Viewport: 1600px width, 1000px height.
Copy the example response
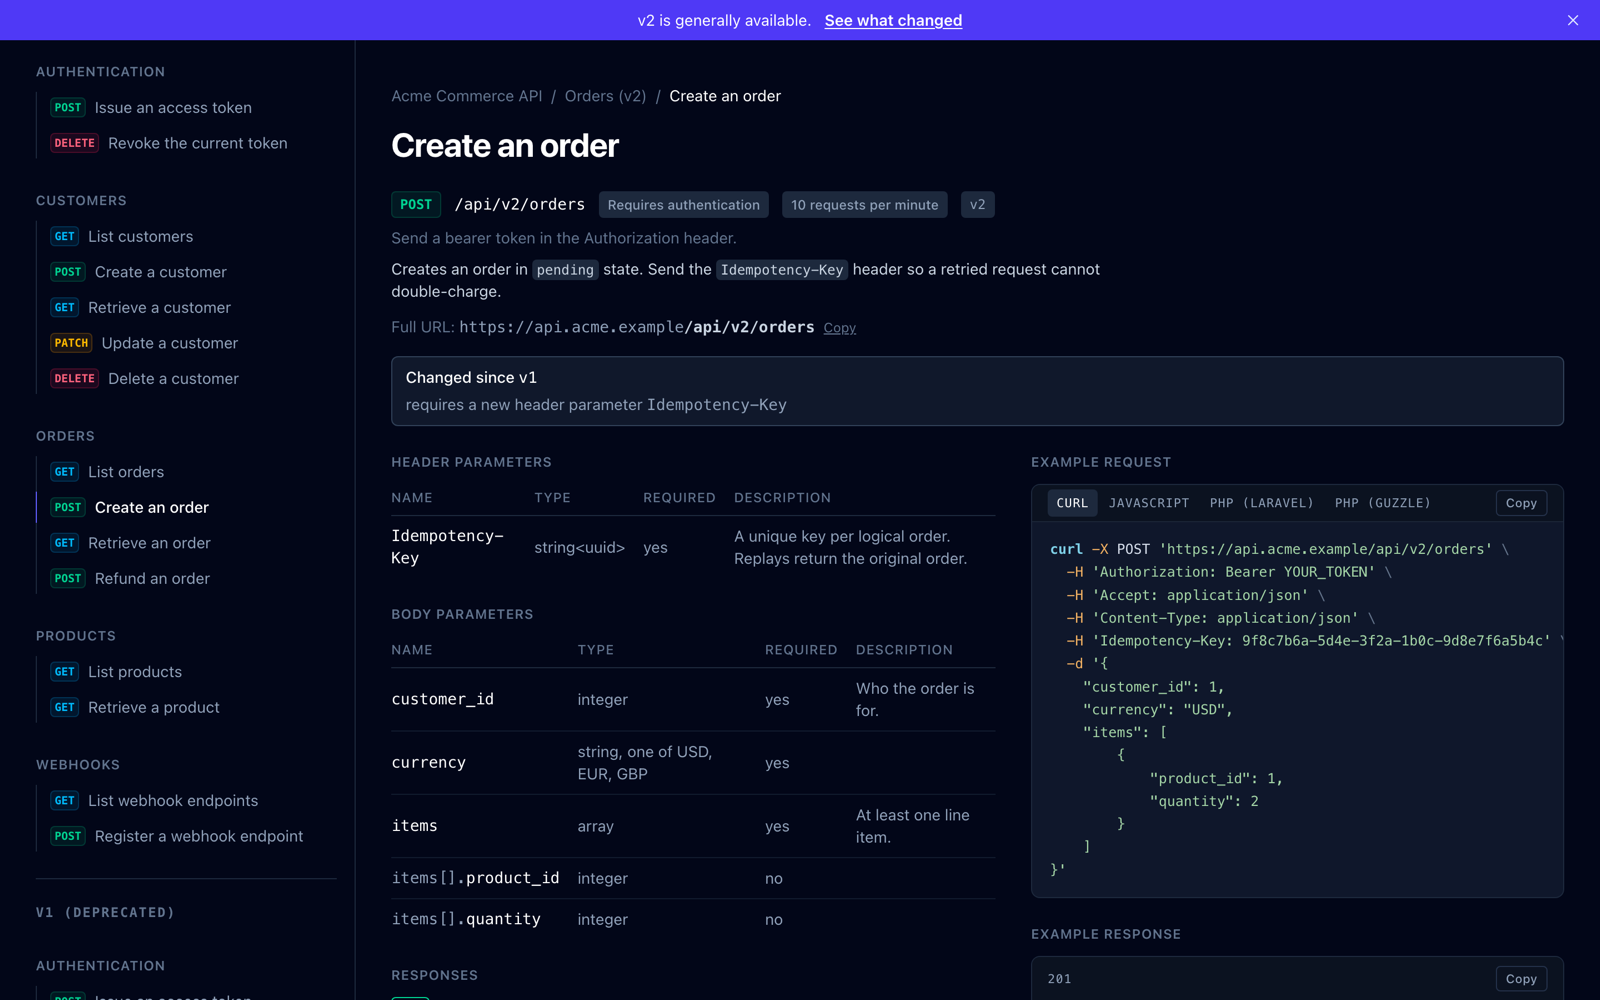pyautogui.click(x=1521, y=979)
